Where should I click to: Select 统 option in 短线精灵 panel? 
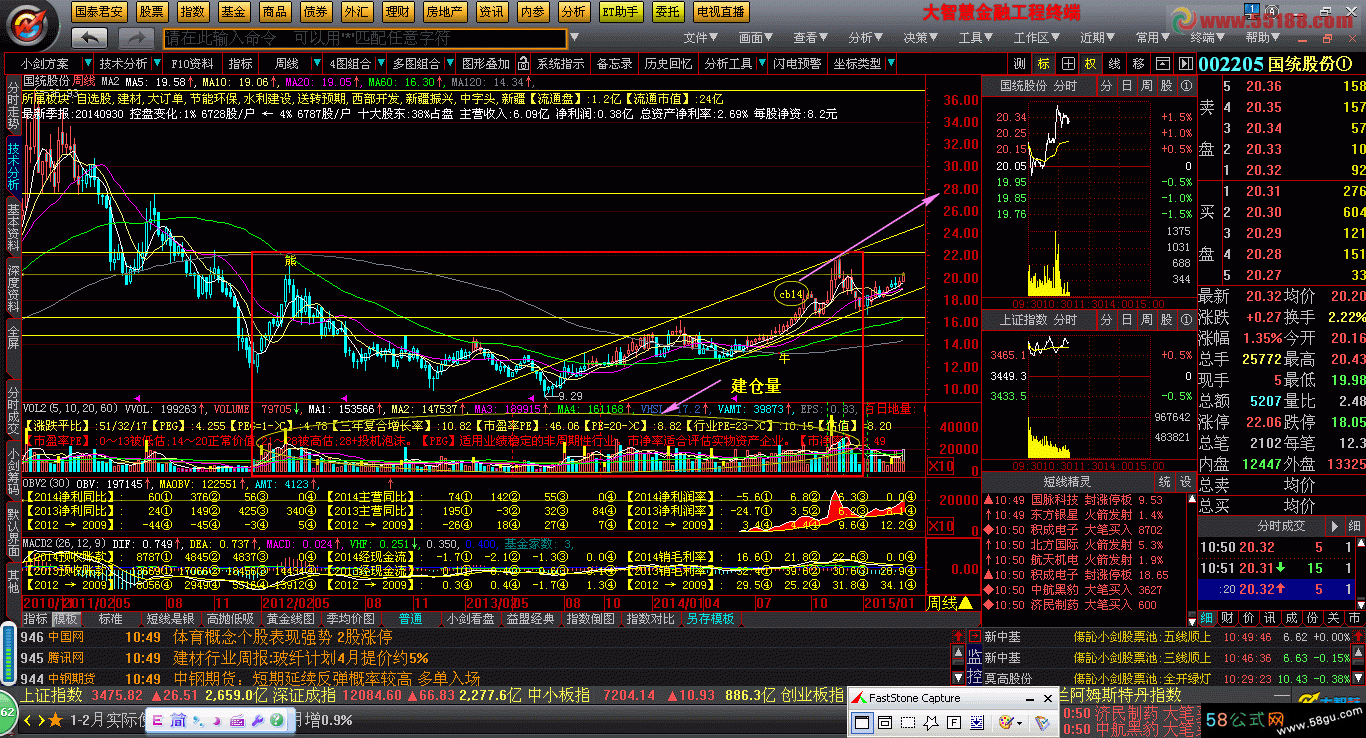pyautogui.click(x=1165, y=482)
